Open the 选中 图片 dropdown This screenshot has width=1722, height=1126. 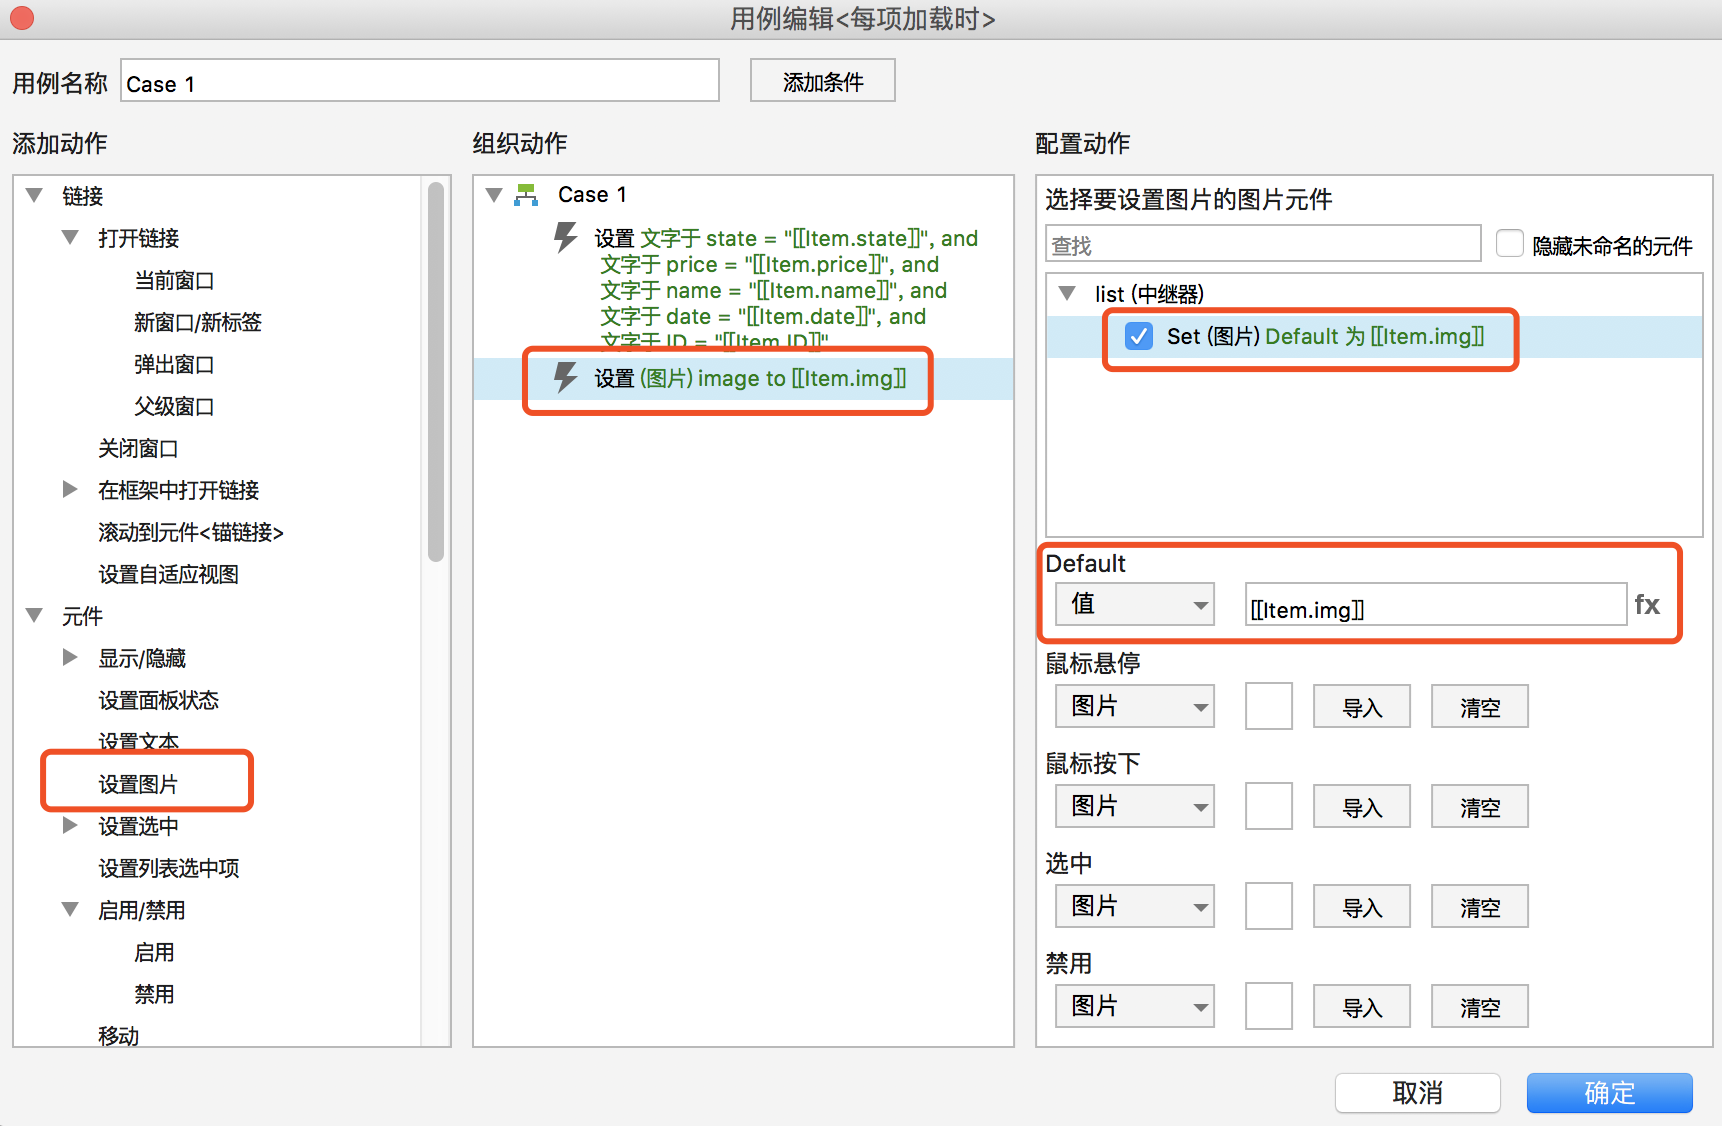pyautogui.click(x=1135, y=907)
